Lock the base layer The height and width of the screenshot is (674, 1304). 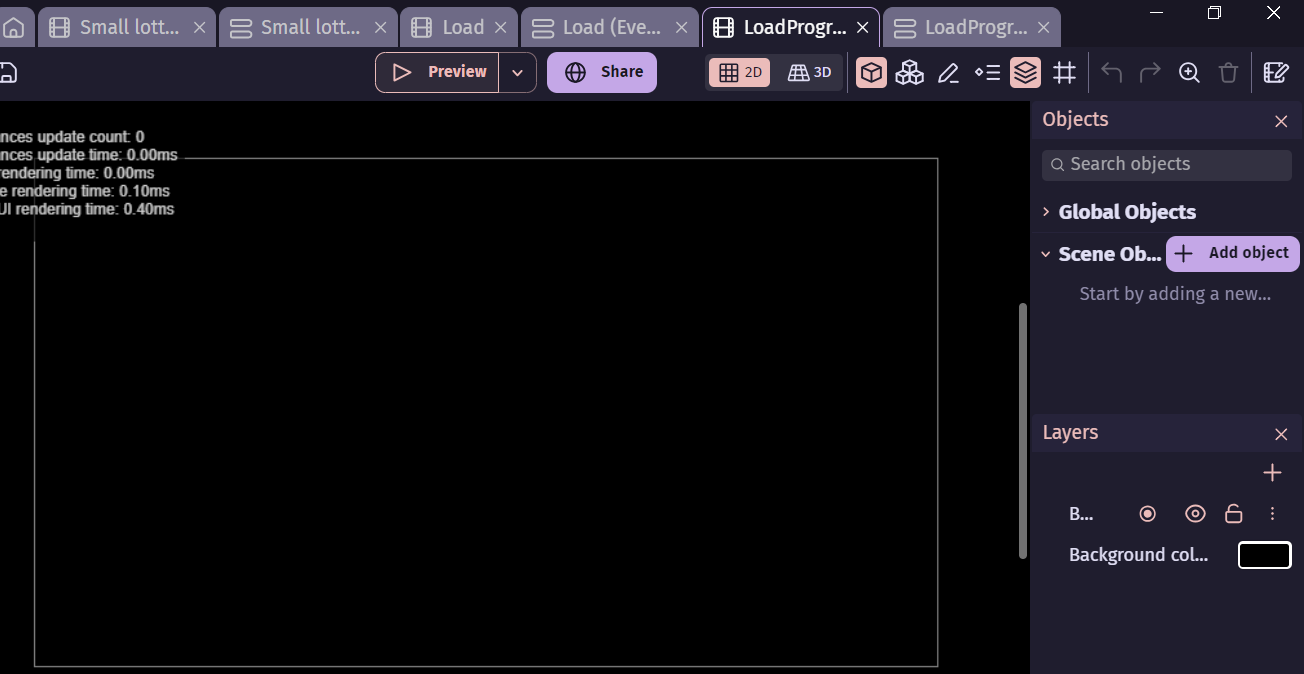coord(1234,514)
